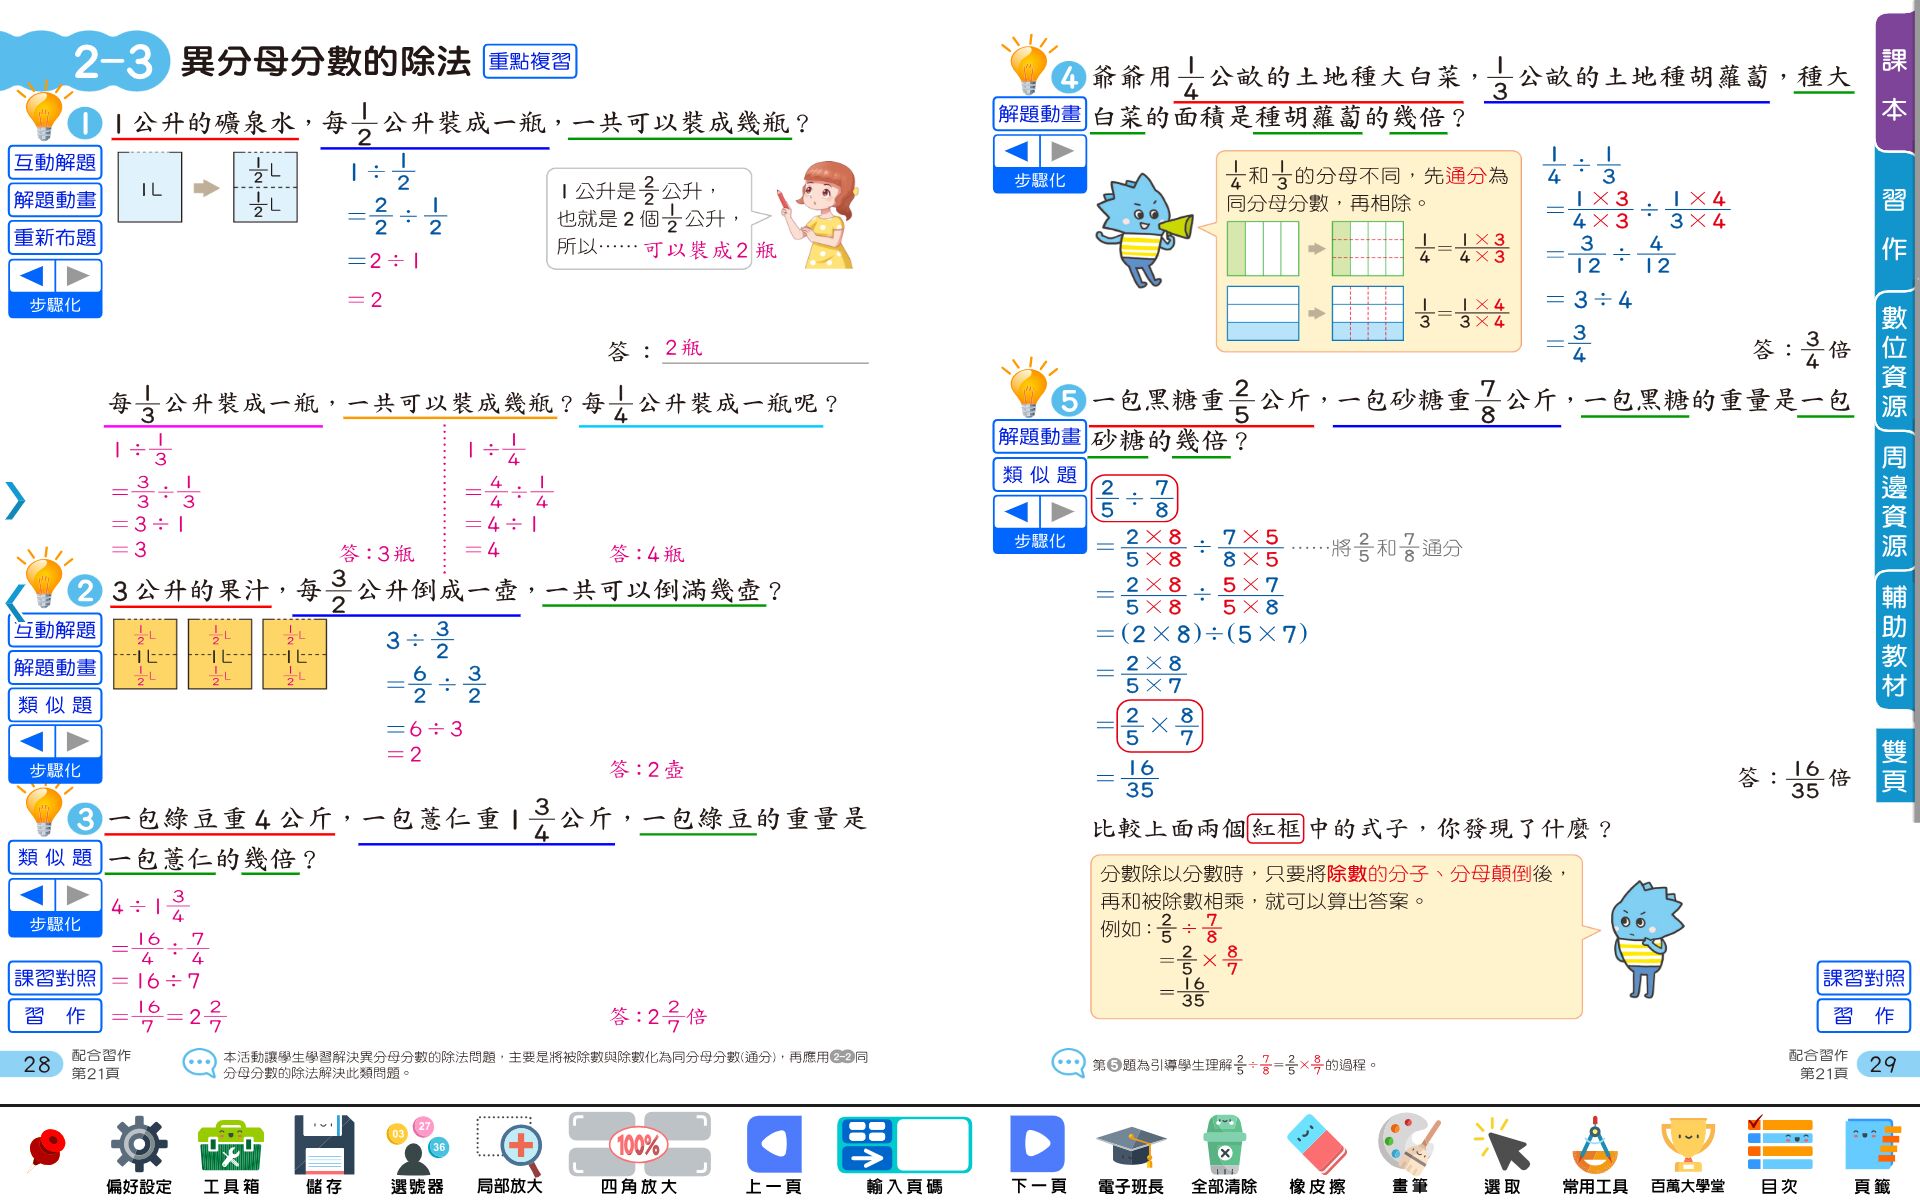The width and height of the screenshot is (1920, 1200).
Task: Open the 偏好設定 gear icon
Action: click(139, 1146)
